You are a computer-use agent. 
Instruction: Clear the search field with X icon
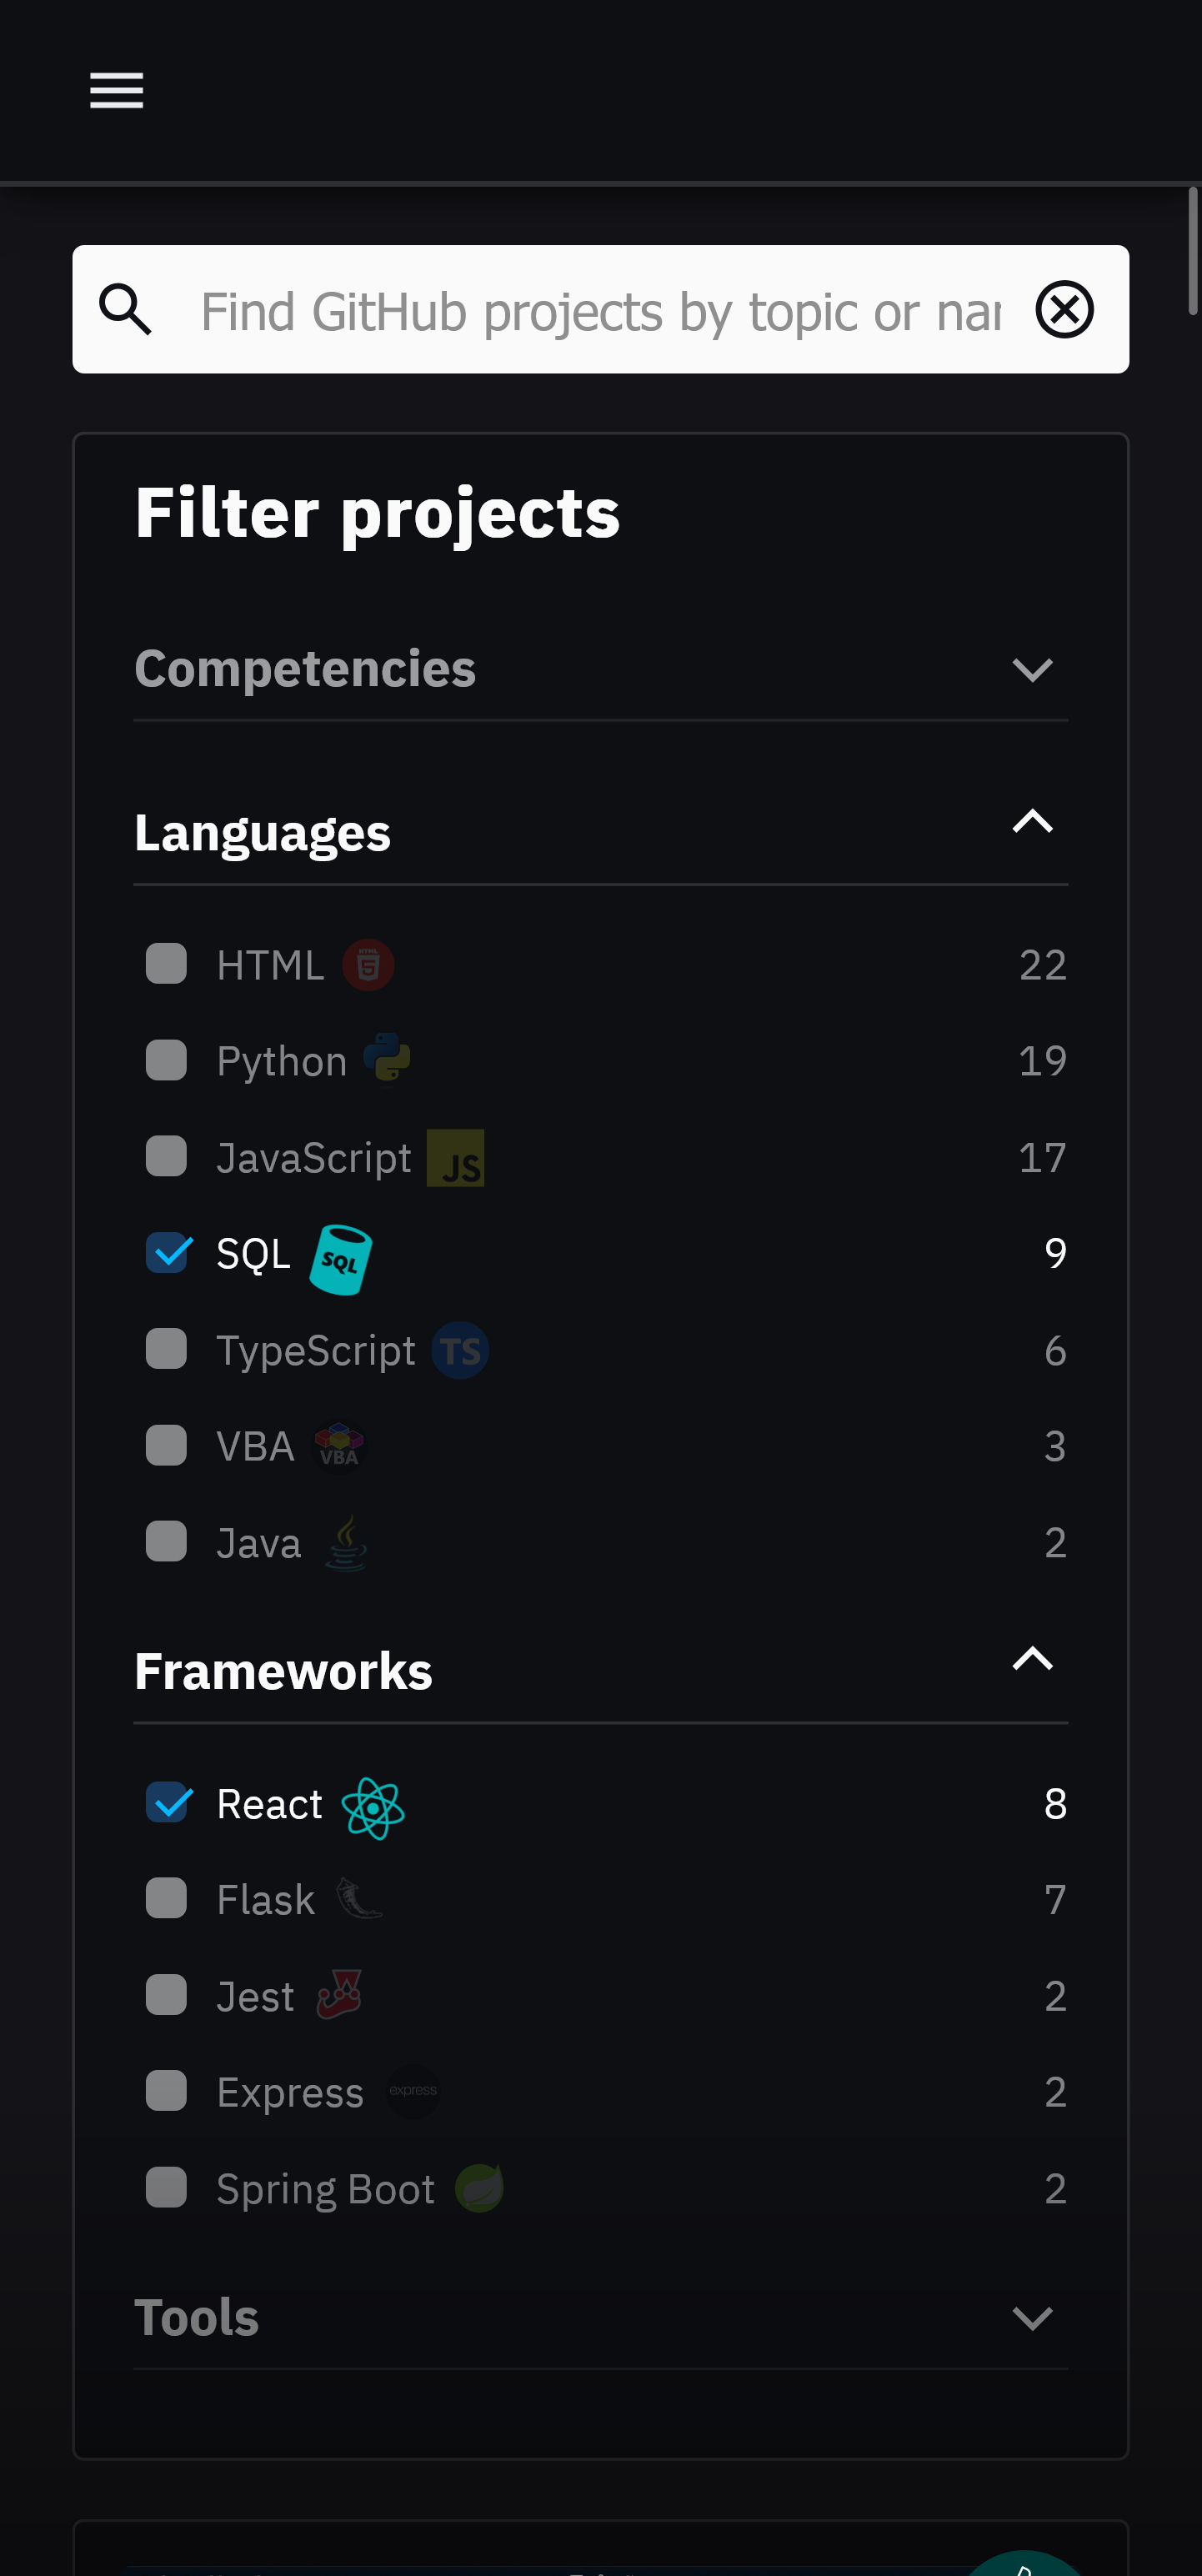point(1064,309)
